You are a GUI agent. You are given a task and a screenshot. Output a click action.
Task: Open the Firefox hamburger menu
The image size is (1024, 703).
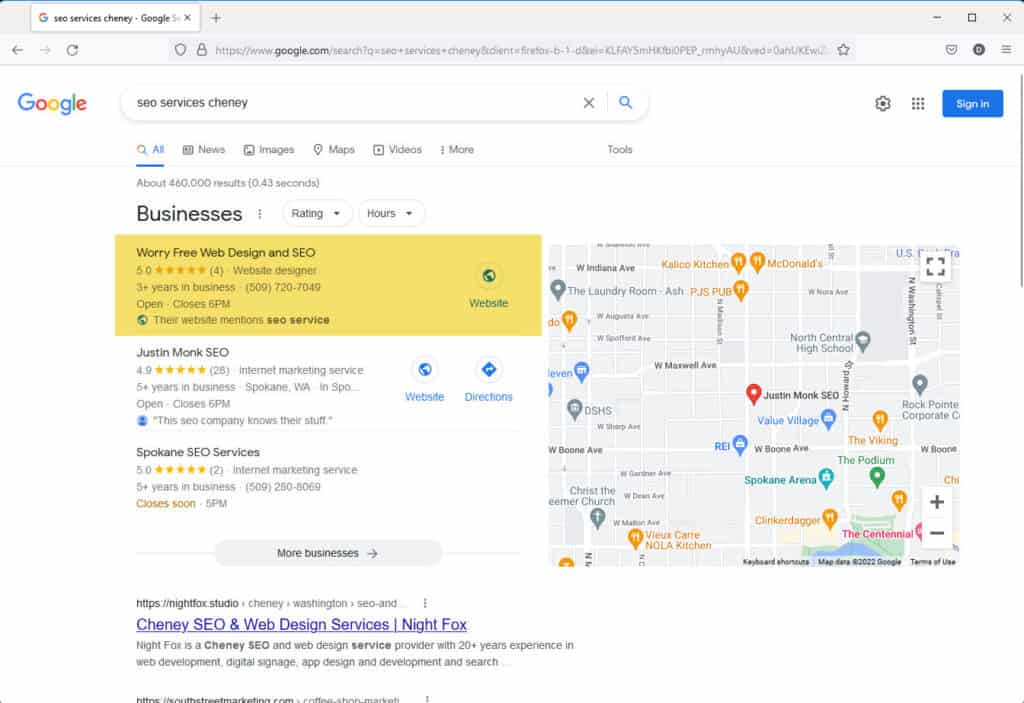[1006, 50]
